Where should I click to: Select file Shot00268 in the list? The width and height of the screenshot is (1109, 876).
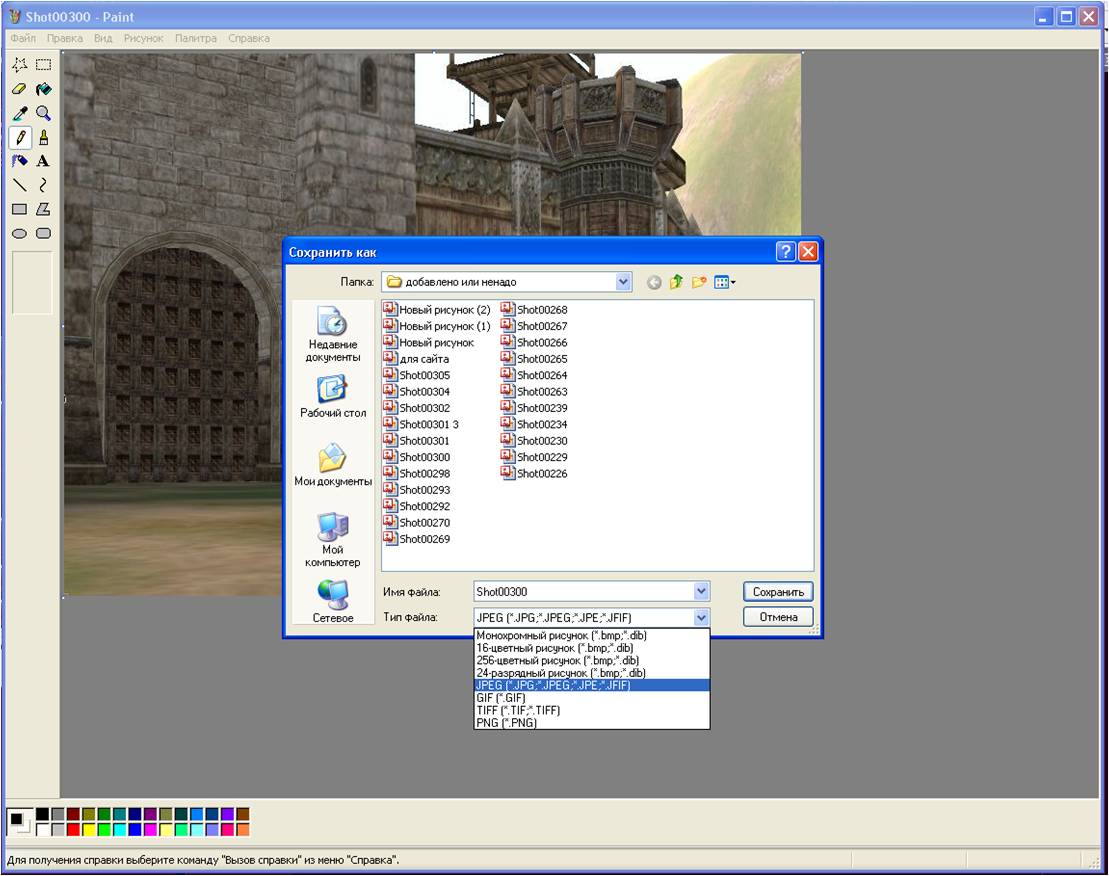[x=534, y=310]
